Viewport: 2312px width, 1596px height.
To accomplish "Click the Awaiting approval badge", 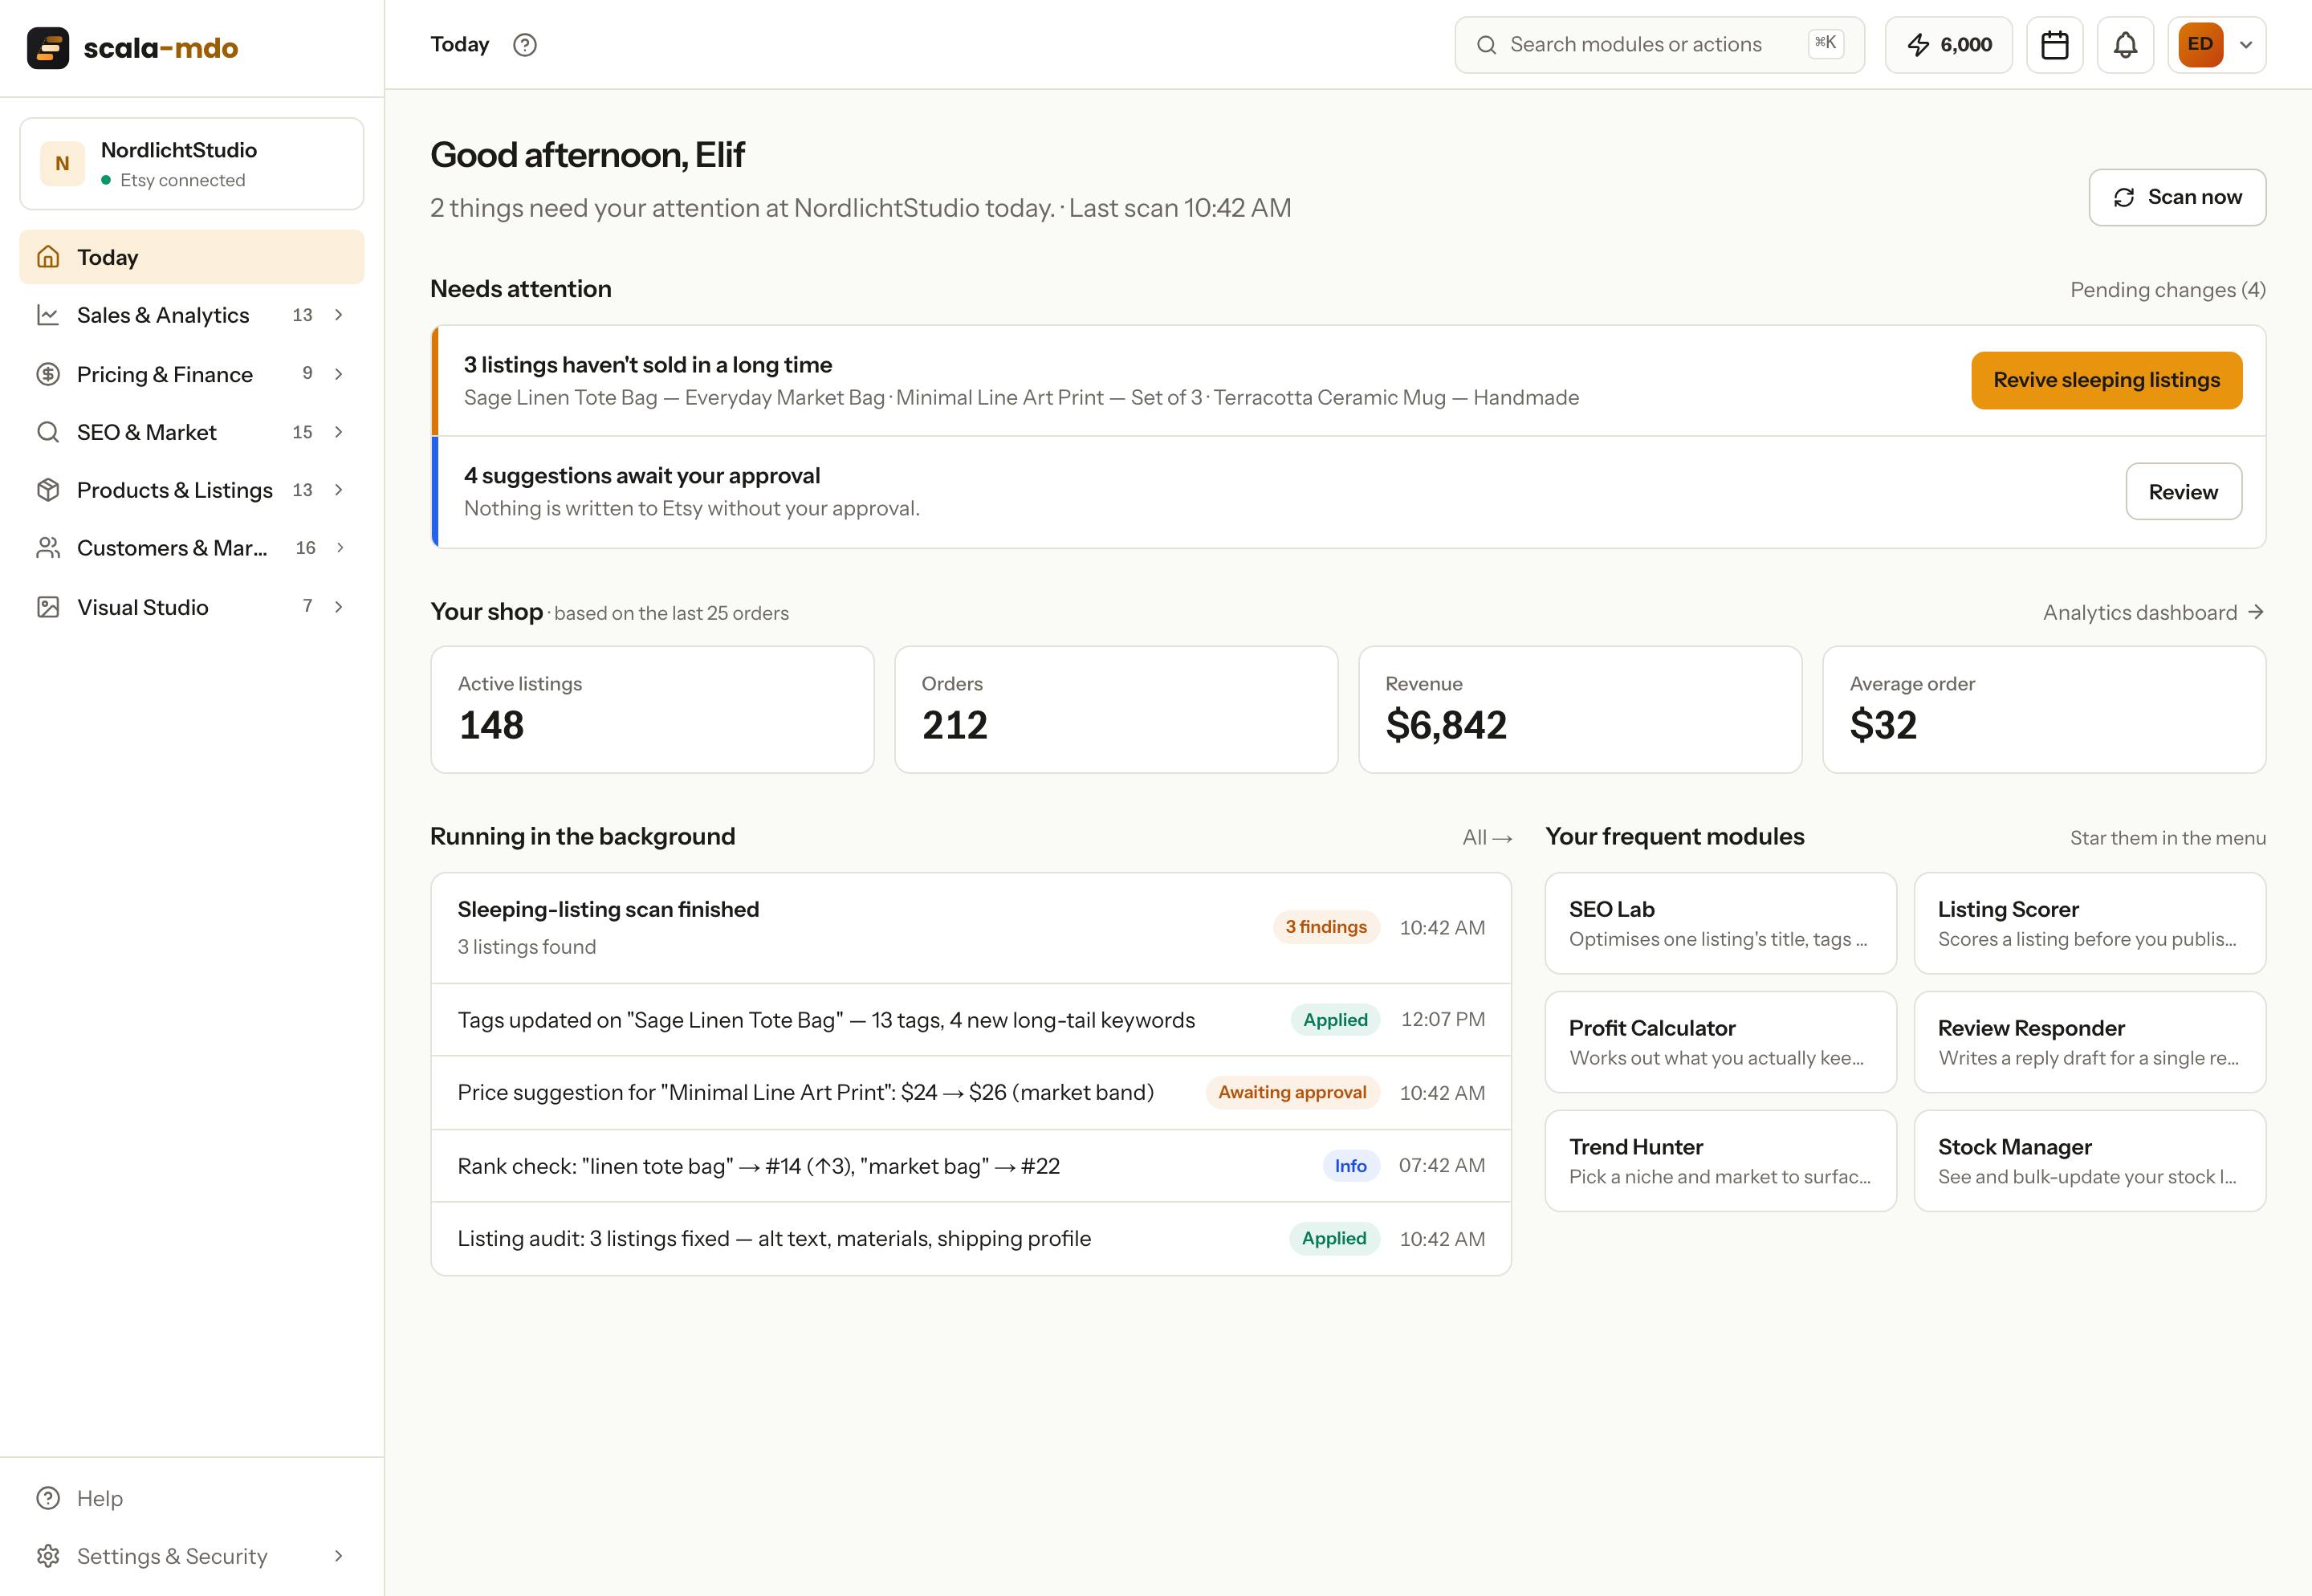I will [1292, 1093].
